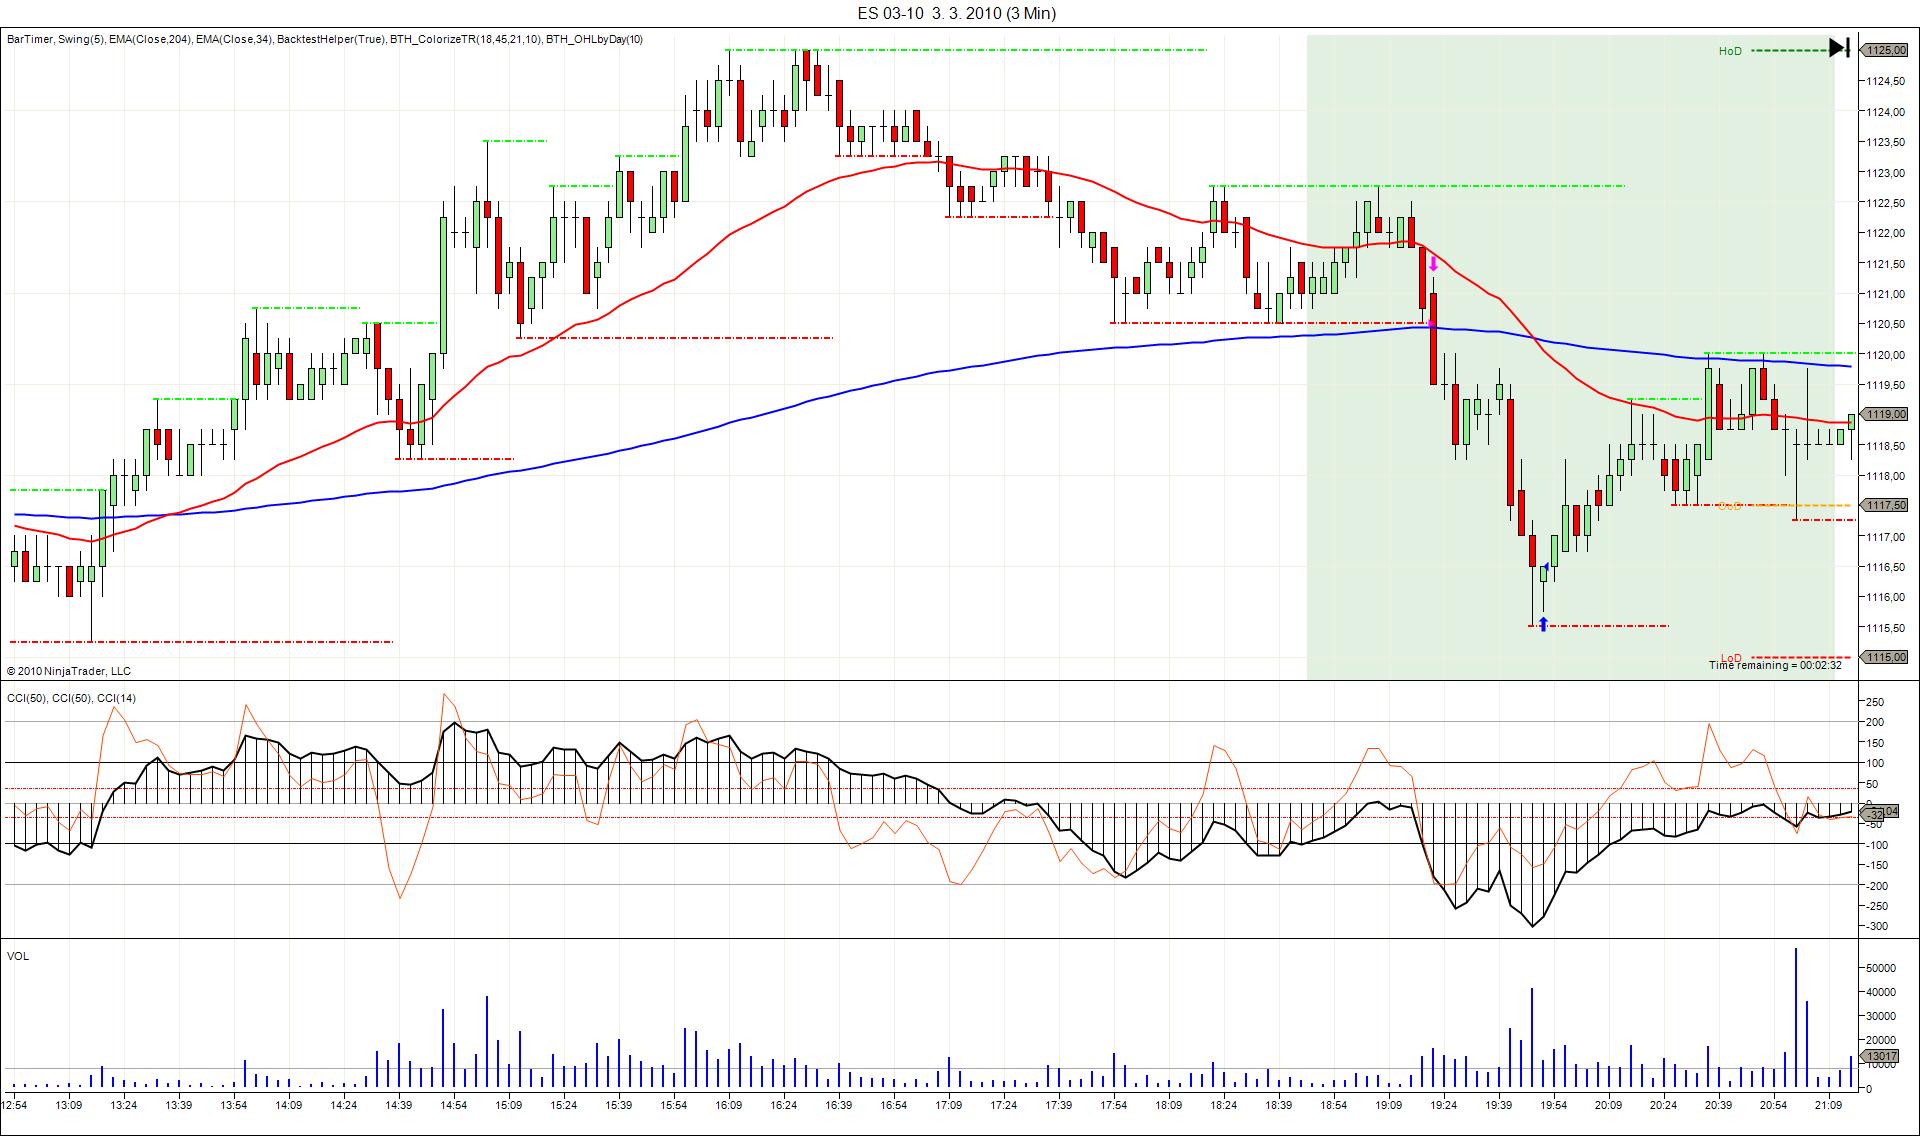Select the 1117,50 price marker tag
1920x1136 pixels.
point(1884,506)
